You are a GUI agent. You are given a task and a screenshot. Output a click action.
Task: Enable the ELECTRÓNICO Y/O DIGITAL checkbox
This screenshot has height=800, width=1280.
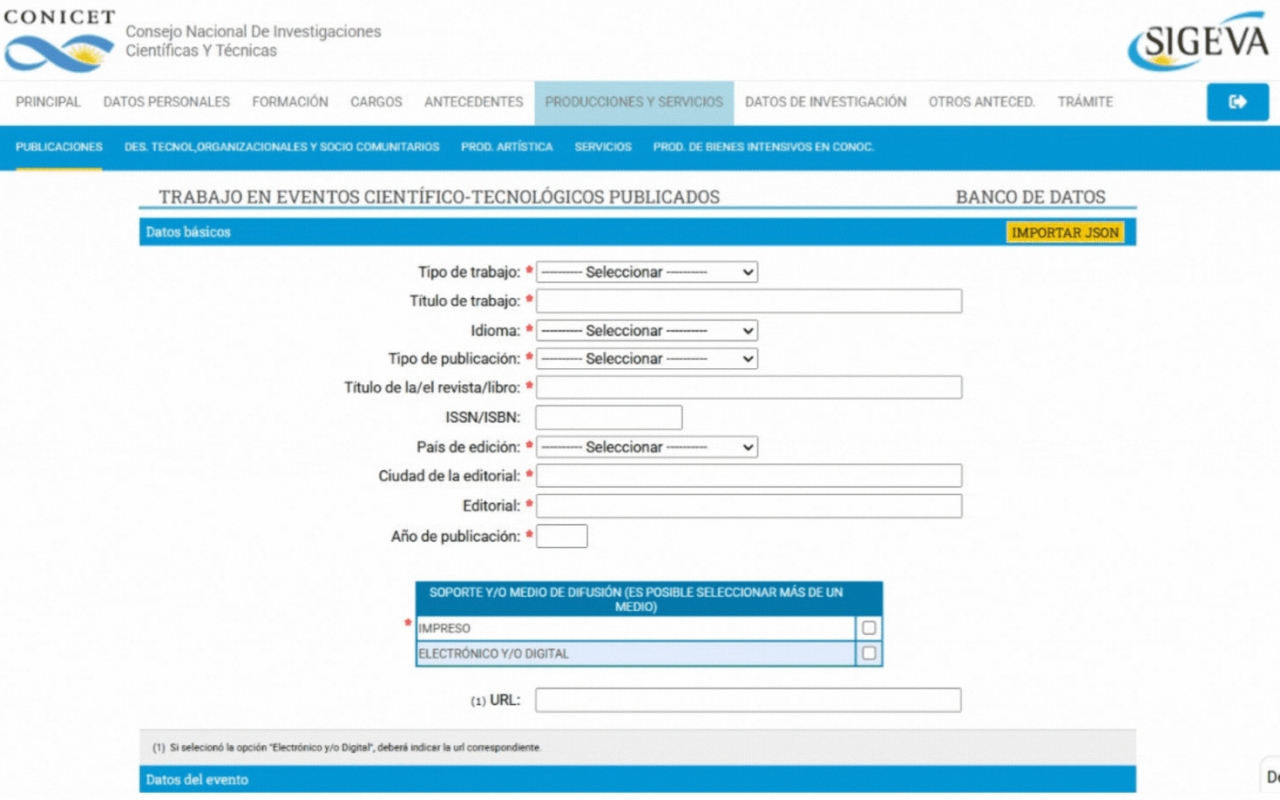click(x=869, y=653)
